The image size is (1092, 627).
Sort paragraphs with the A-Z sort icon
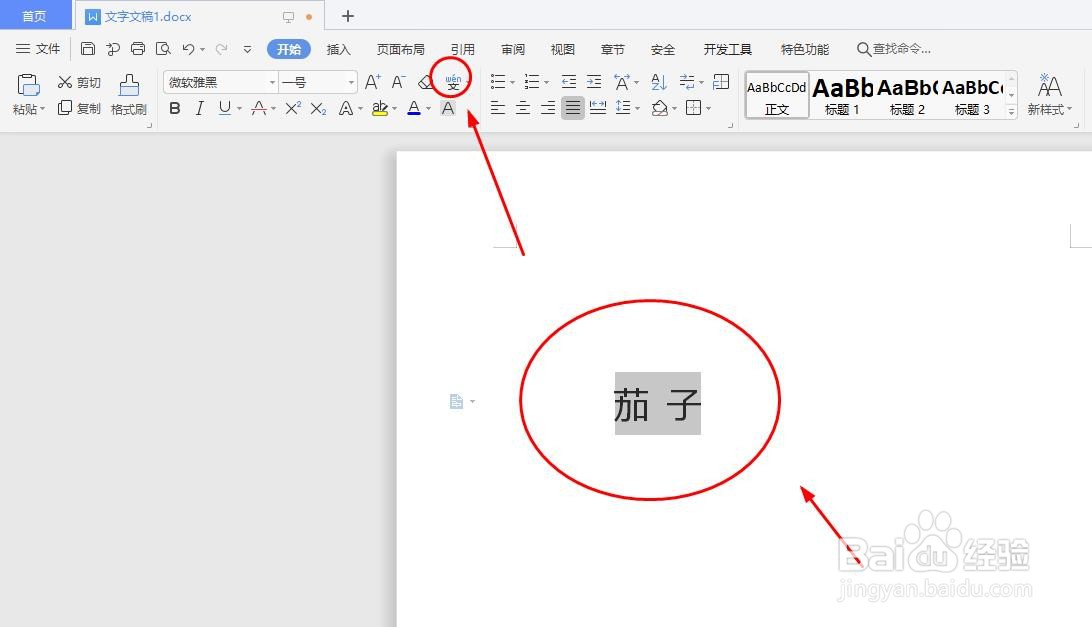click(659, 83)
